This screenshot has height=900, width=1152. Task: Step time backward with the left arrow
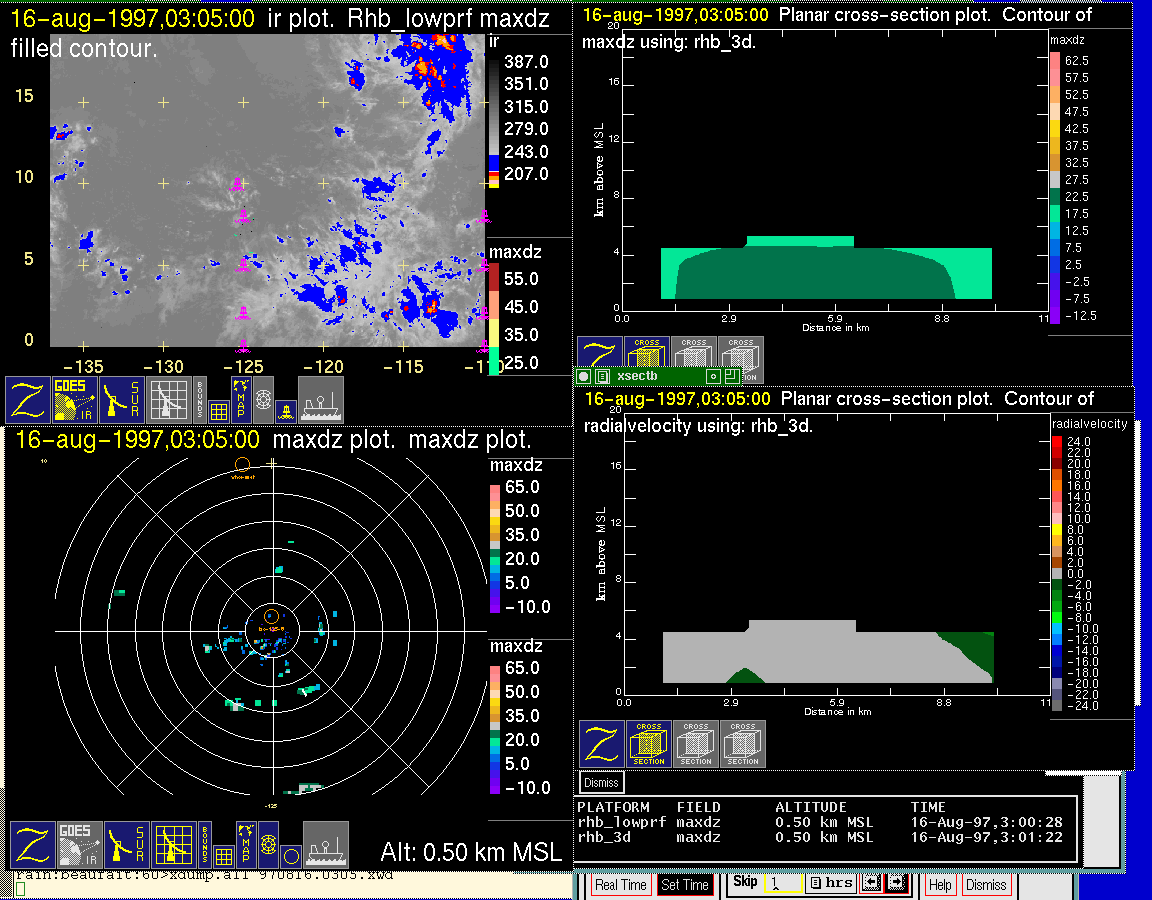(871, 884)
